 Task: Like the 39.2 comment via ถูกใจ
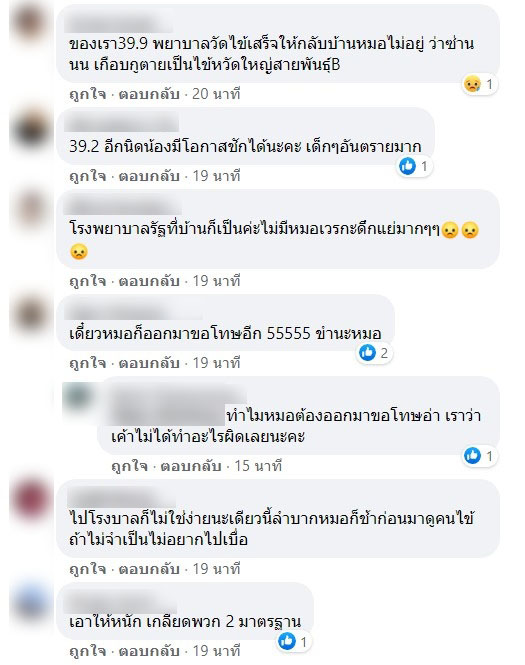[x=87, y=176]
